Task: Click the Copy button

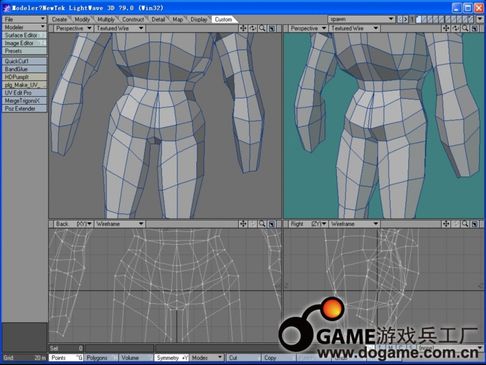Action: click(279, 358)
